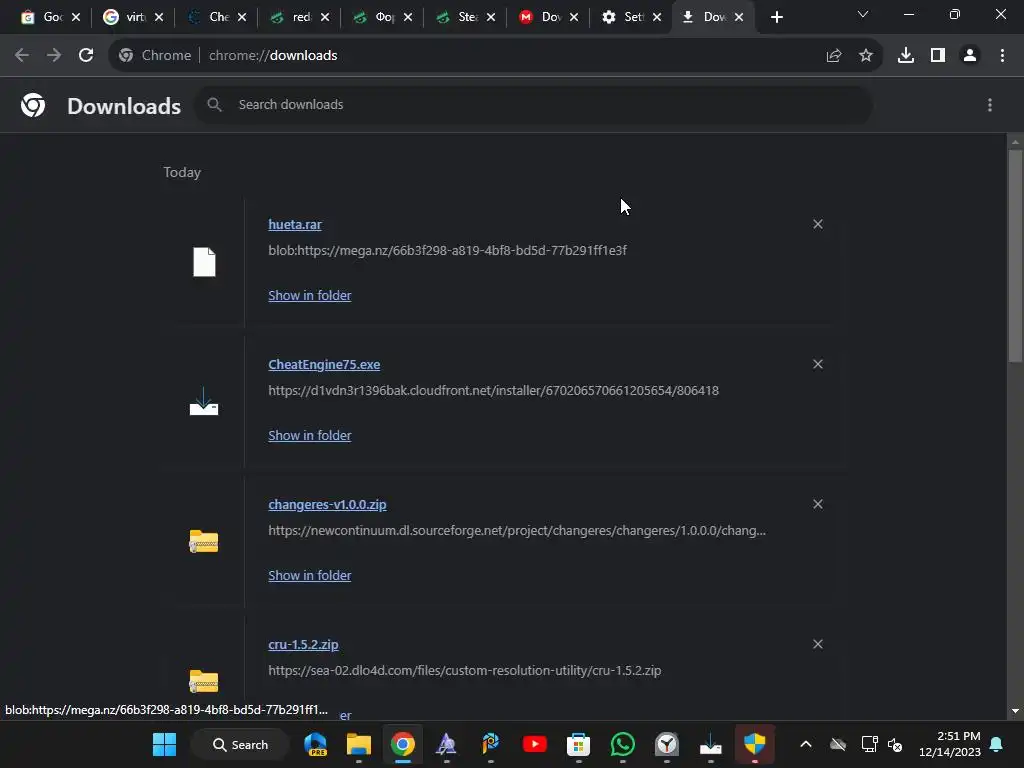Image resolution: width=1024 pixels, height=768 pixels.
Task: Open Windows Security shield in taskbar
Action: [x=754, y=744]
